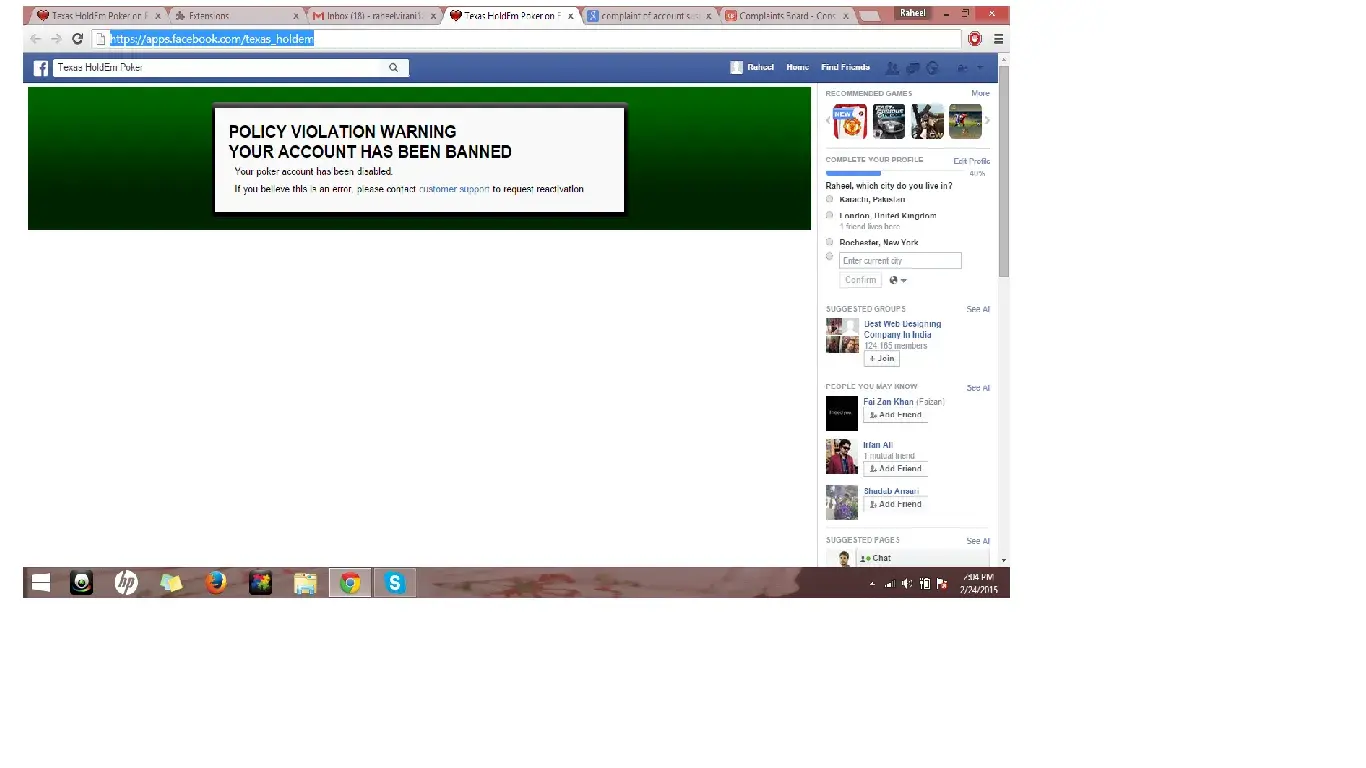Click the Enter current city field
1366x768 pixels.
click(900, 261)
